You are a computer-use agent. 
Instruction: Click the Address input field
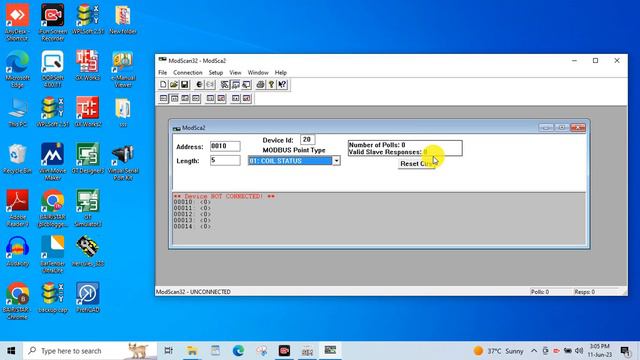[x=225, y=146]
